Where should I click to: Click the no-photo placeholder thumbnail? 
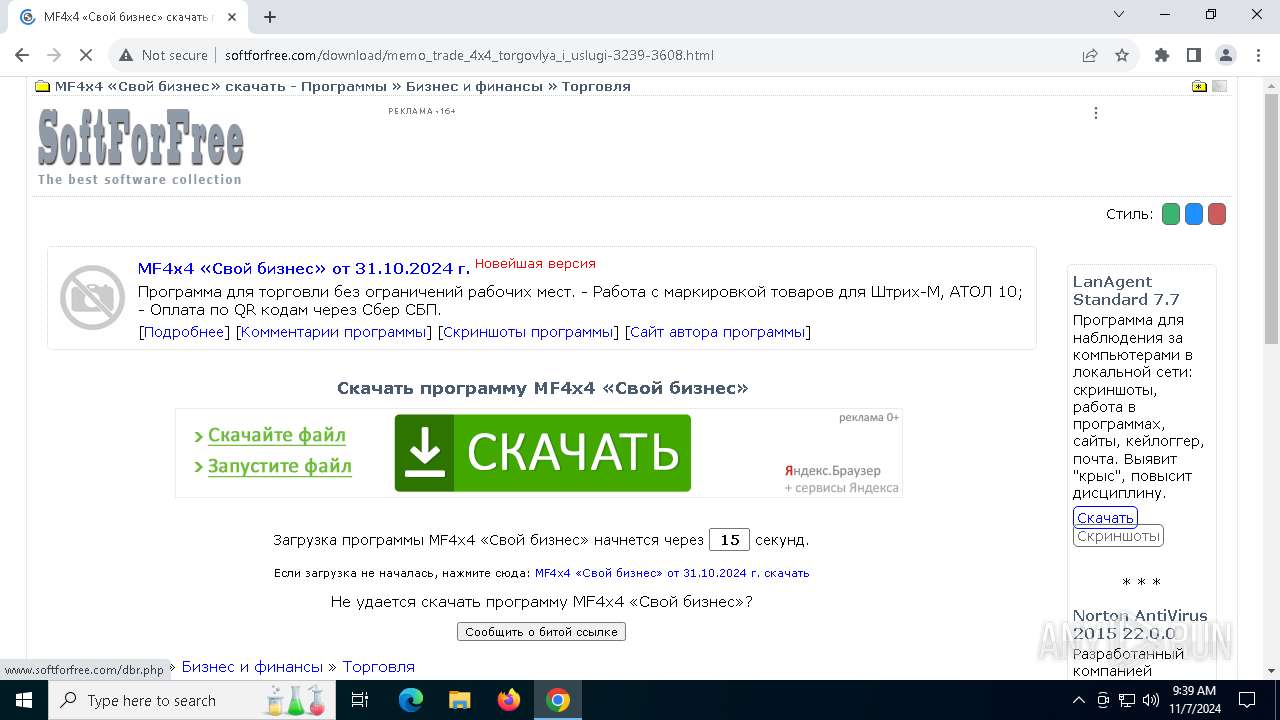tap(92, 297)
